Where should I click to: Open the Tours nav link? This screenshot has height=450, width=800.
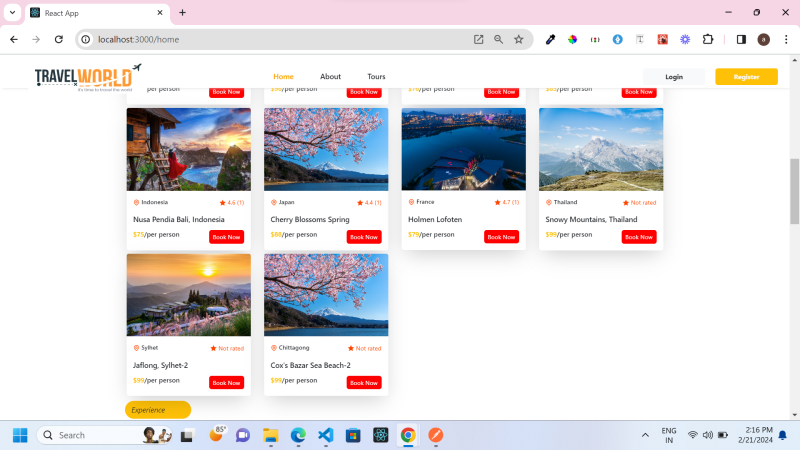[x=376, y=77]
